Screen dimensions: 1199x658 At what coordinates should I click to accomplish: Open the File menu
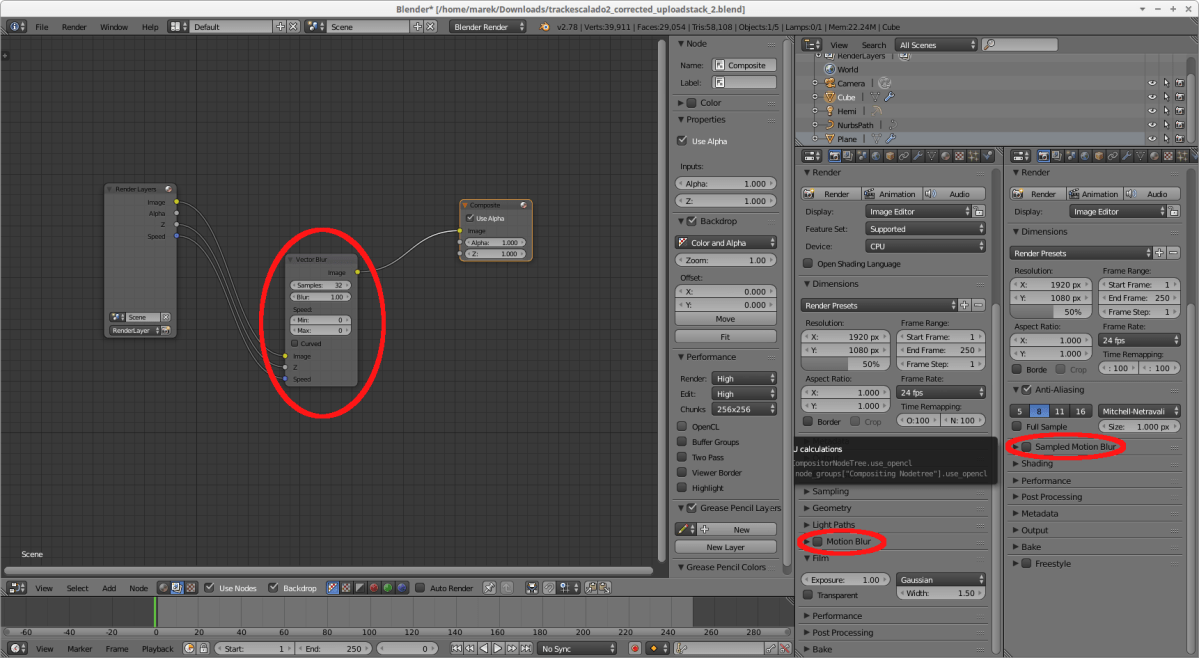pyautogui.click(x=42, y=27)
